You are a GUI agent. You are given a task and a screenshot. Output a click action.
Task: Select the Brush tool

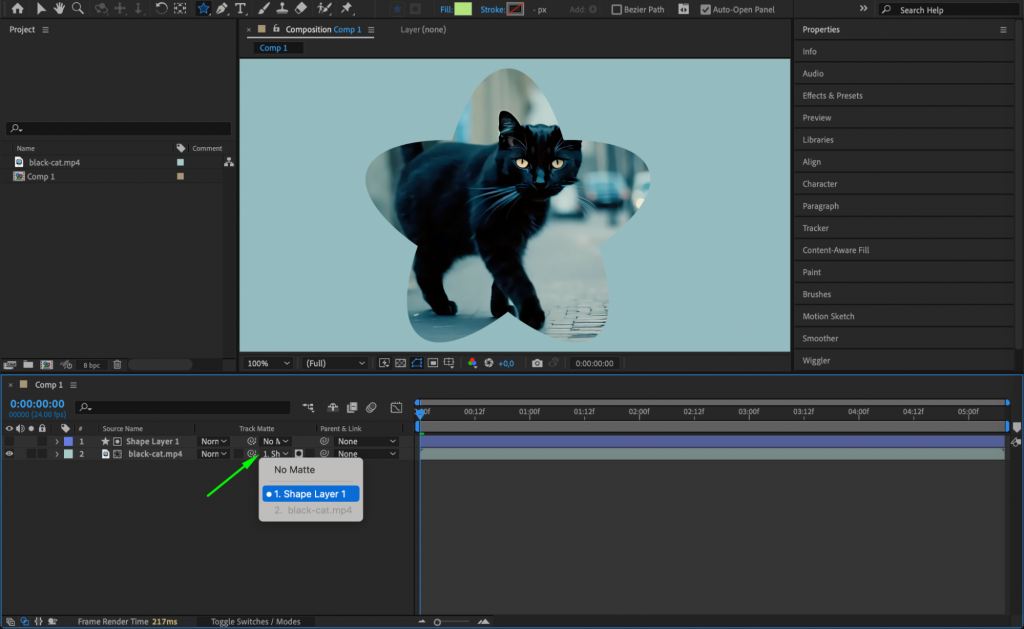(263, 9)
